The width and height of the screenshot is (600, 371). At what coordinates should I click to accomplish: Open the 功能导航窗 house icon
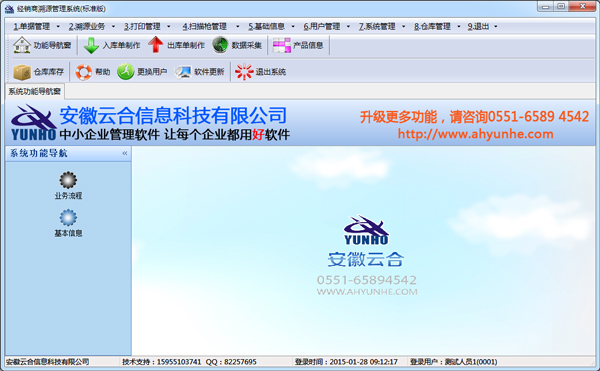22,45
